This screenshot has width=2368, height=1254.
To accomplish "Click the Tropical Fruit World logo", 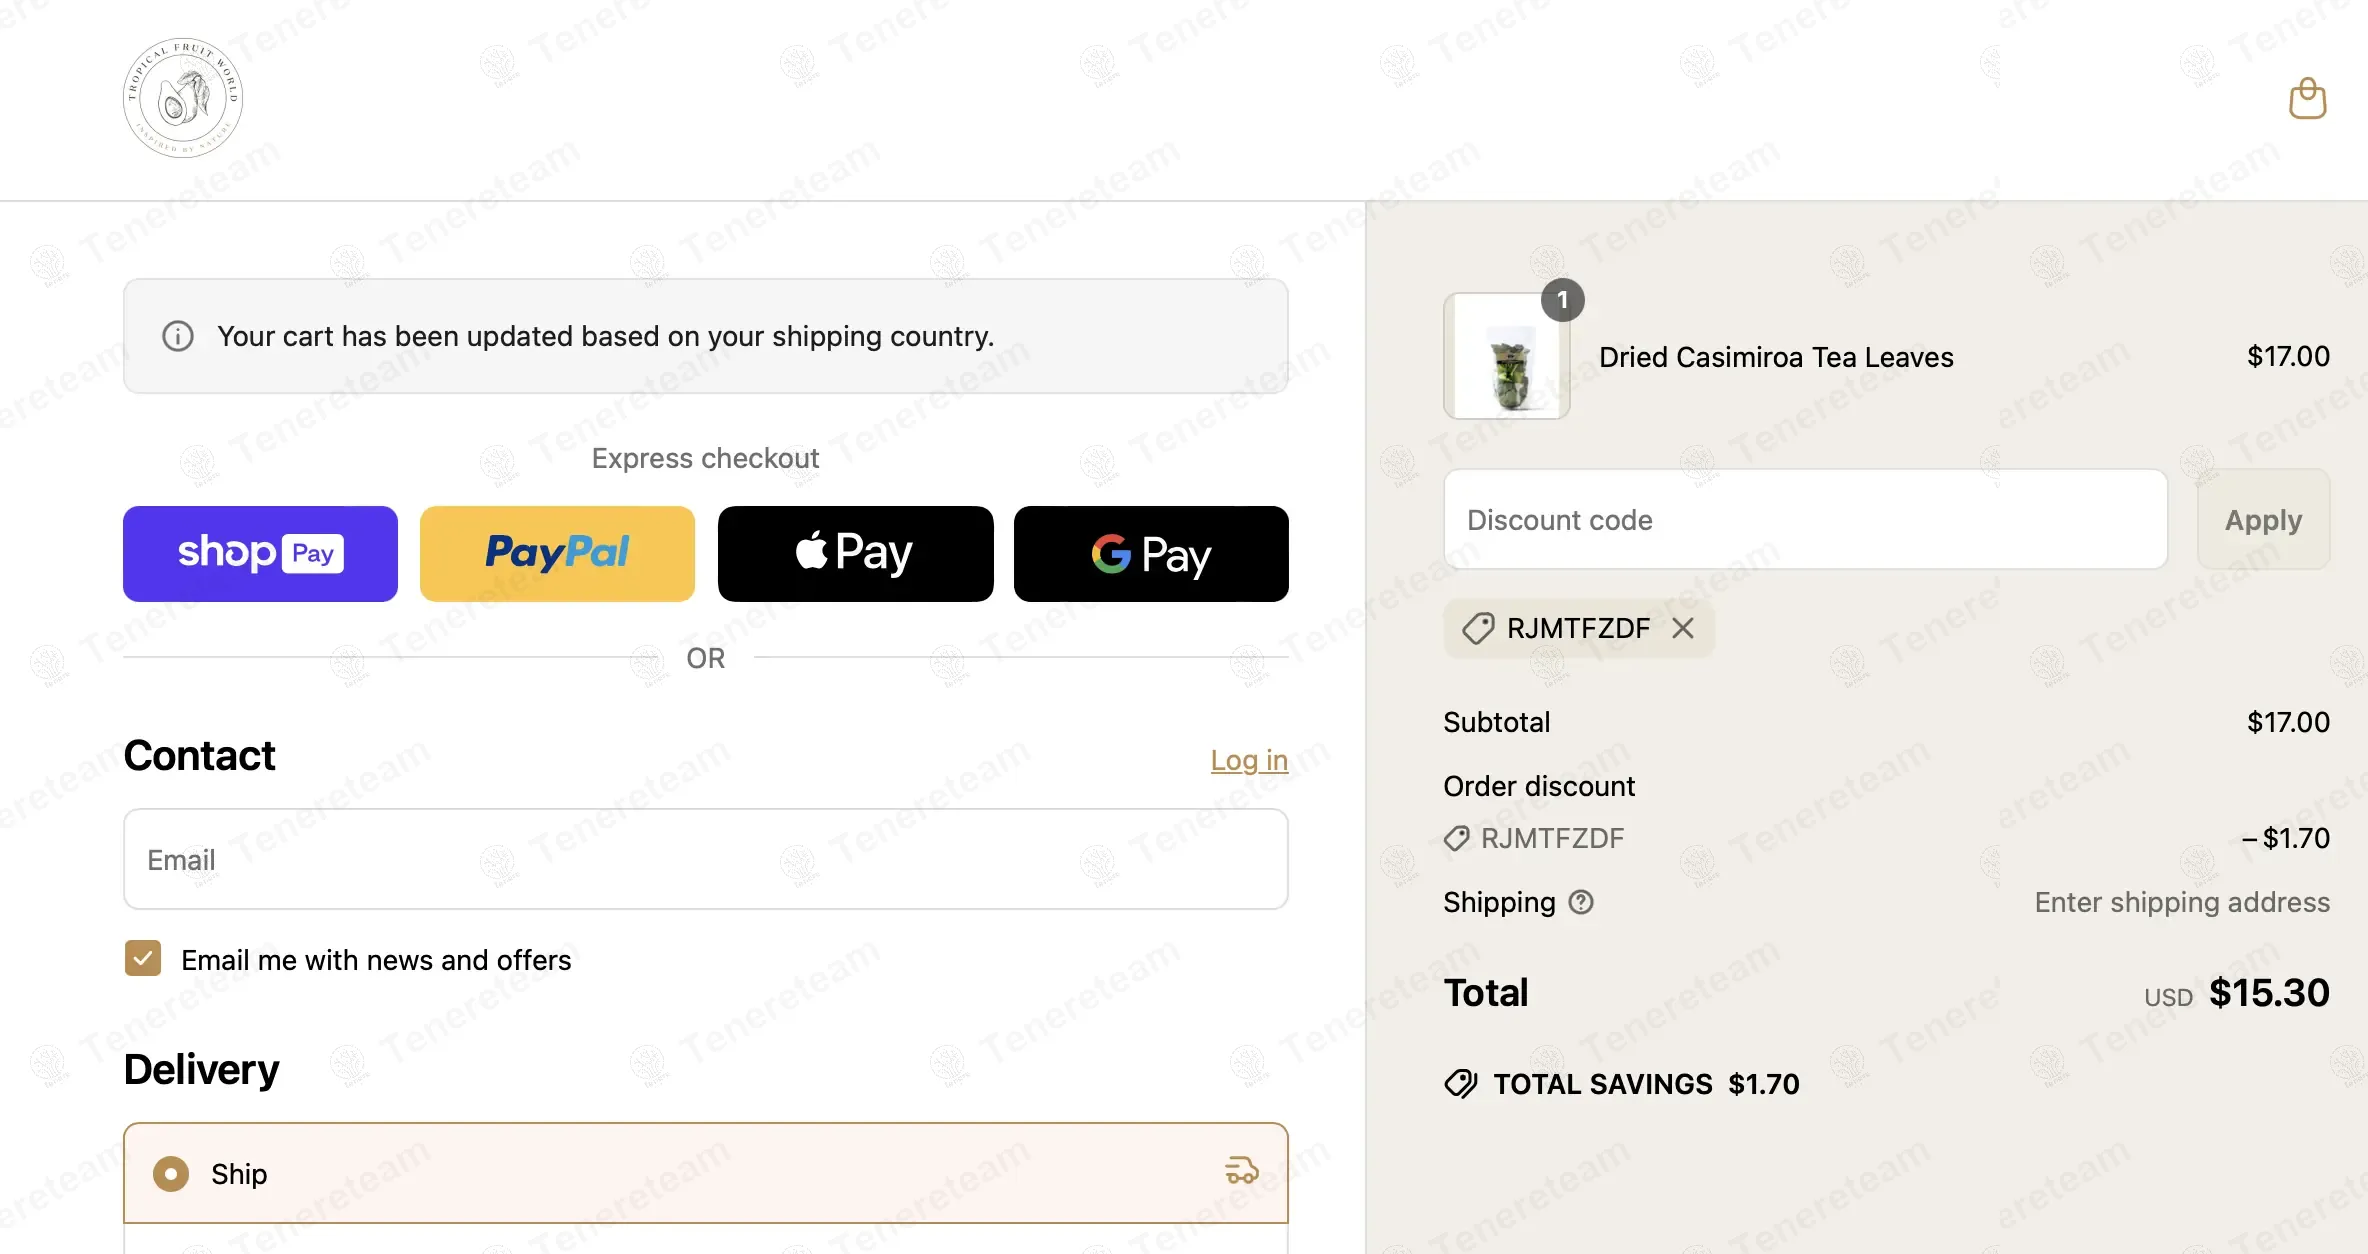I will pos(183,98).
